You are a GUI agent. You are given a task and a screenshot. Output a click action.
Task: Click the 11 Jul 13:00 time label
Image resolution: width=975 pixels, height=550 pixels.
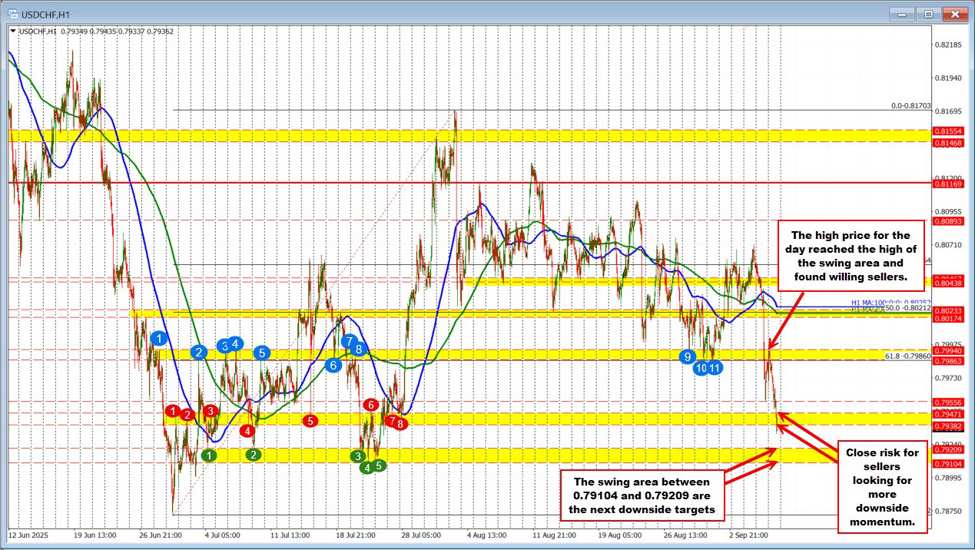click(290, 534)
